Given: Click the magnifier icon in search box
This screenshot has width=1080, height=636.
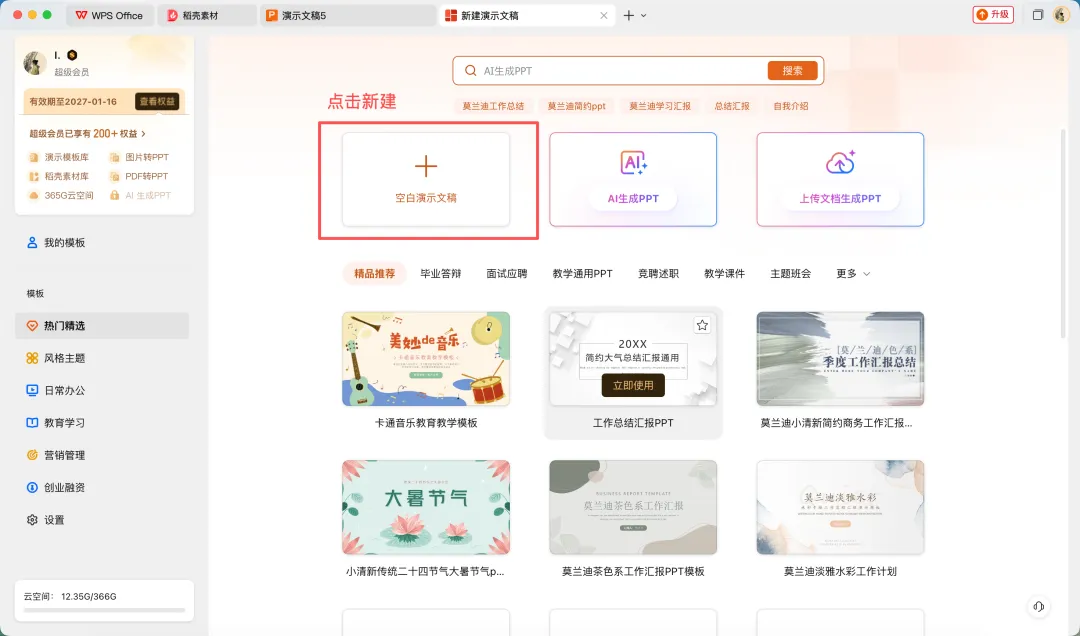Looking at the screenshot, I should [x=470, y=71].
